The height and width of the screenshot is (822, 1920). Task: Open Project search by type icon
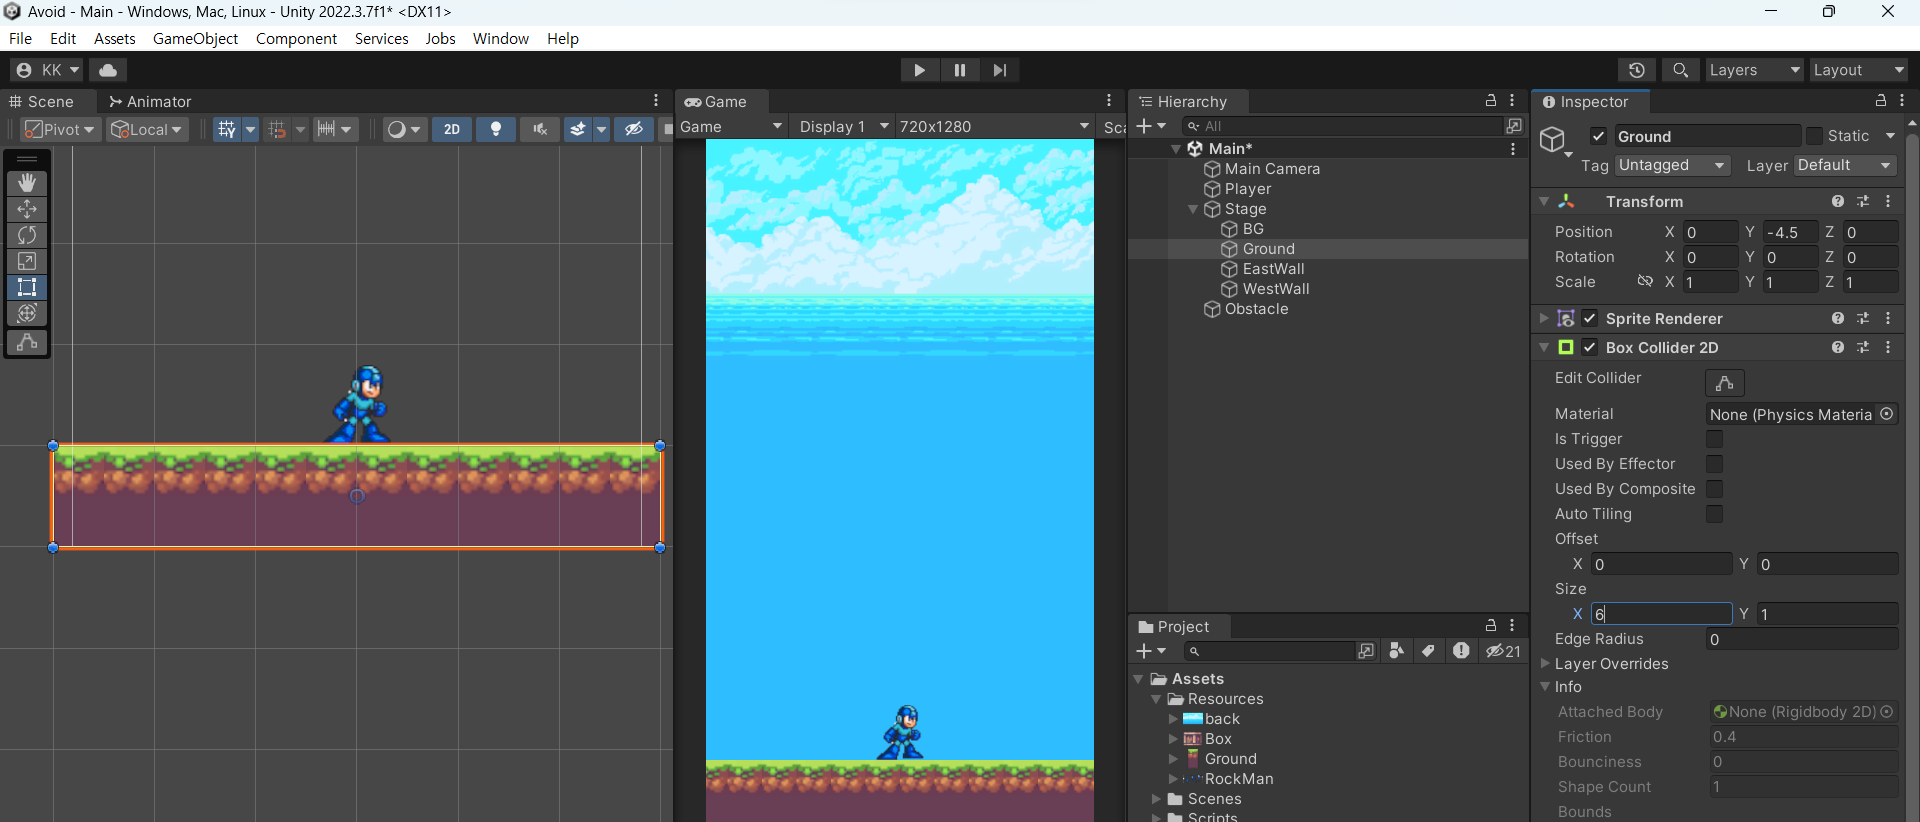point(1397,651)
